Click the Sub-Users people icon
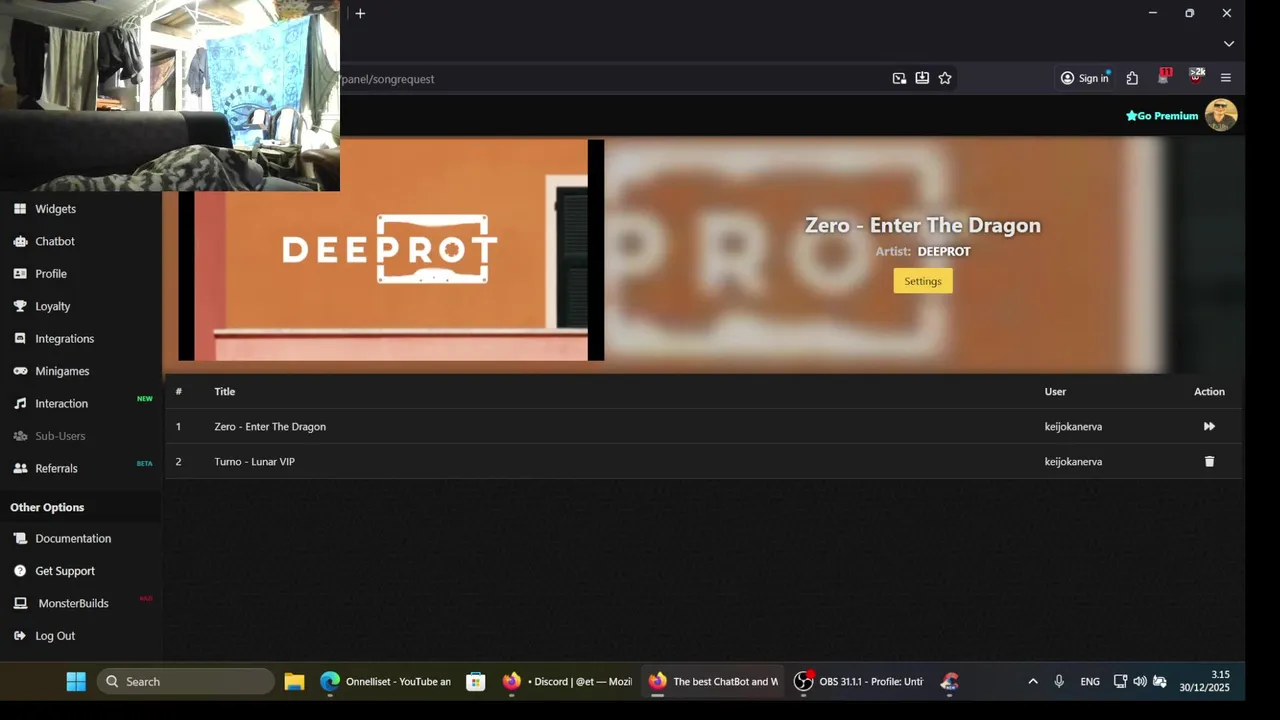The image size is (1280, 720). 20,436
